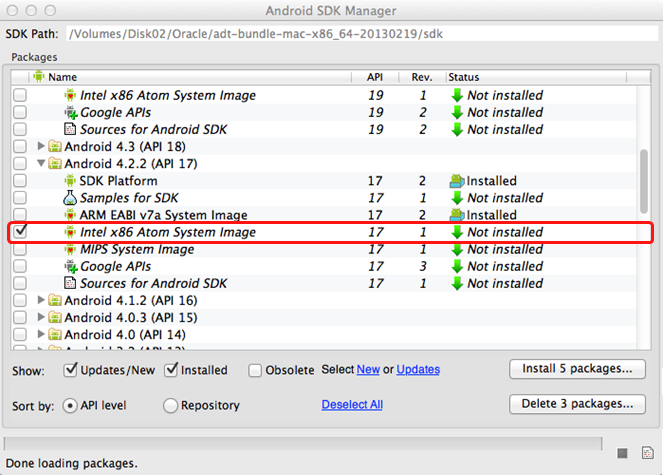Click the Name column header
This screenshot has height=475, width=664.
point(191,77)
